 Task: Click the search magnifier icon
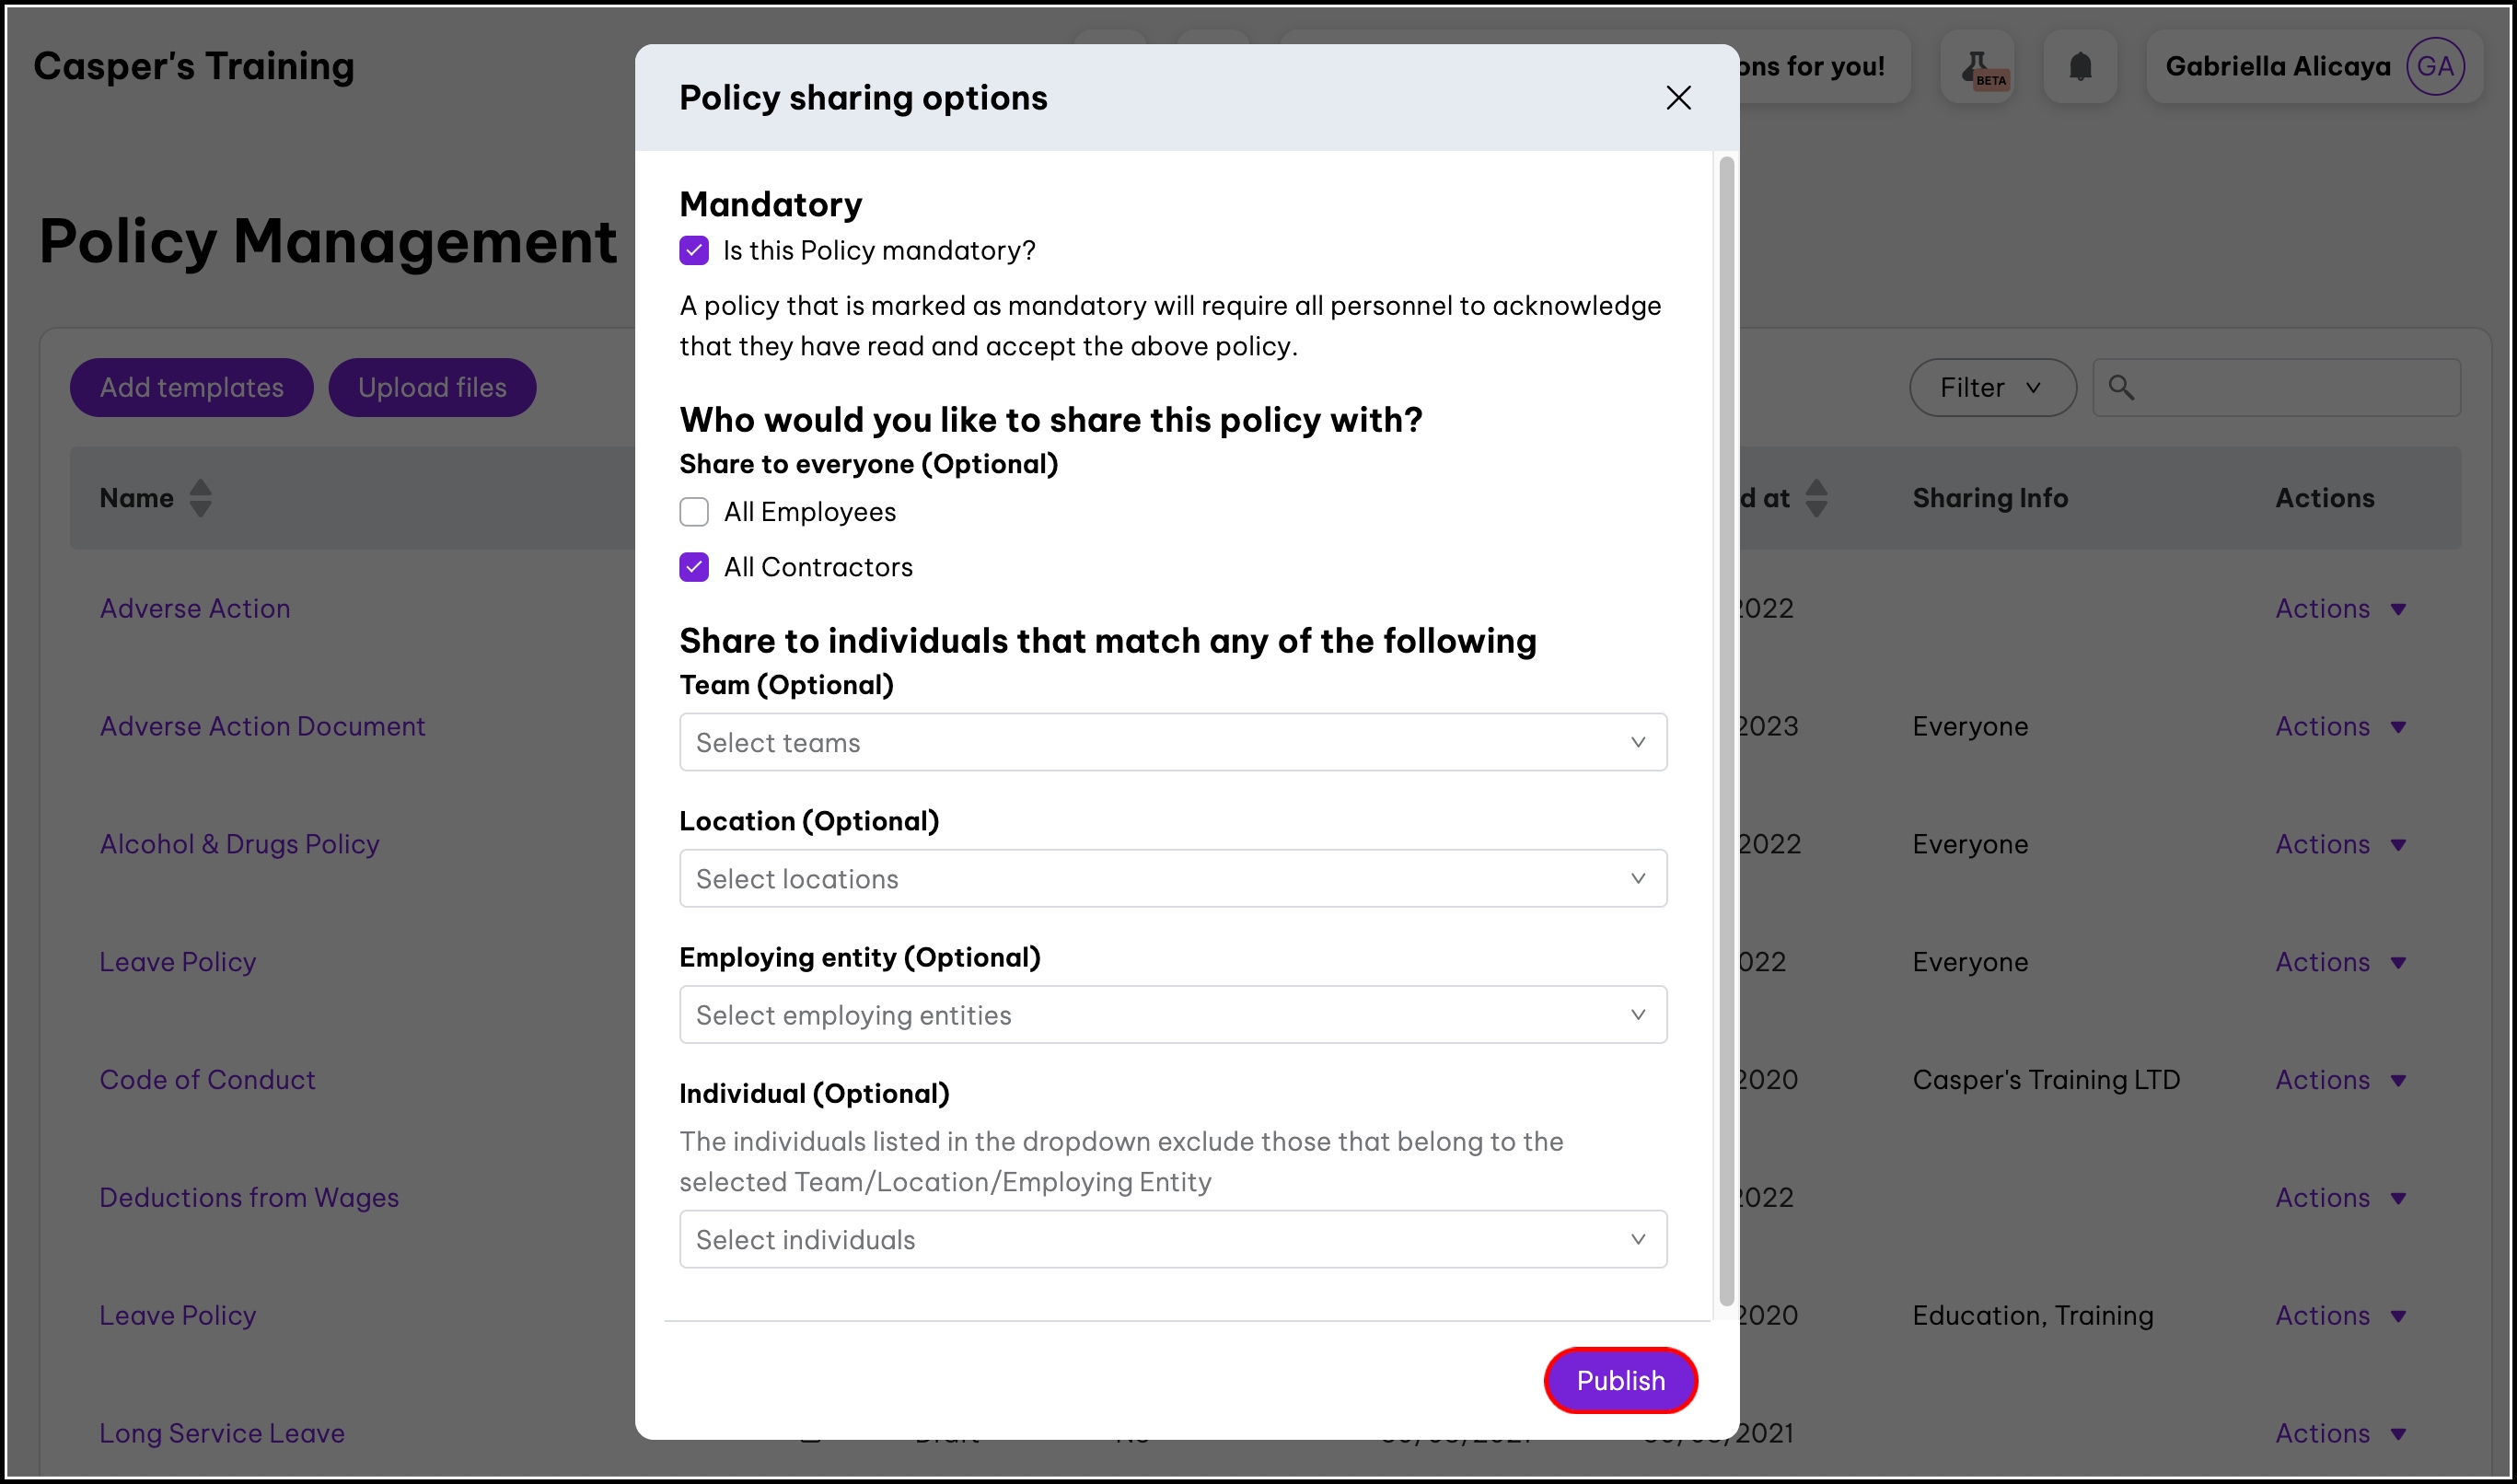[x=2120, y=387]
